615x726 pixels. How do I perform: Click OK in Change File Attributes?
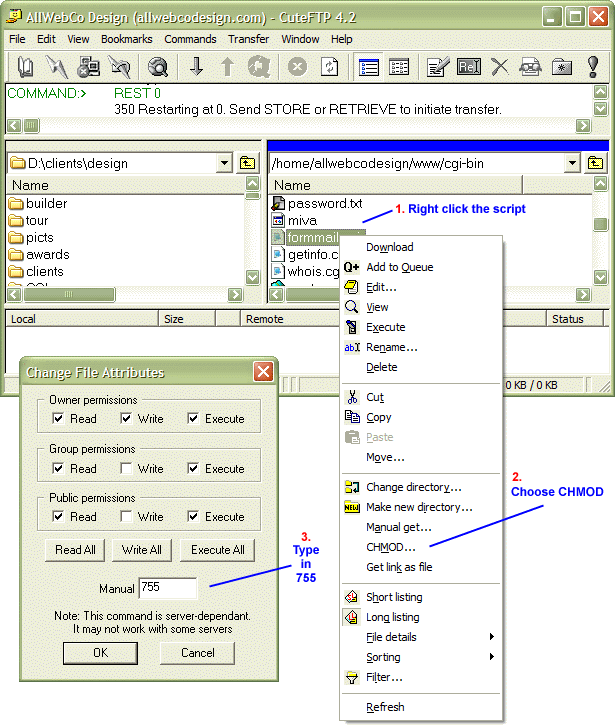click(x=100, y=653)
